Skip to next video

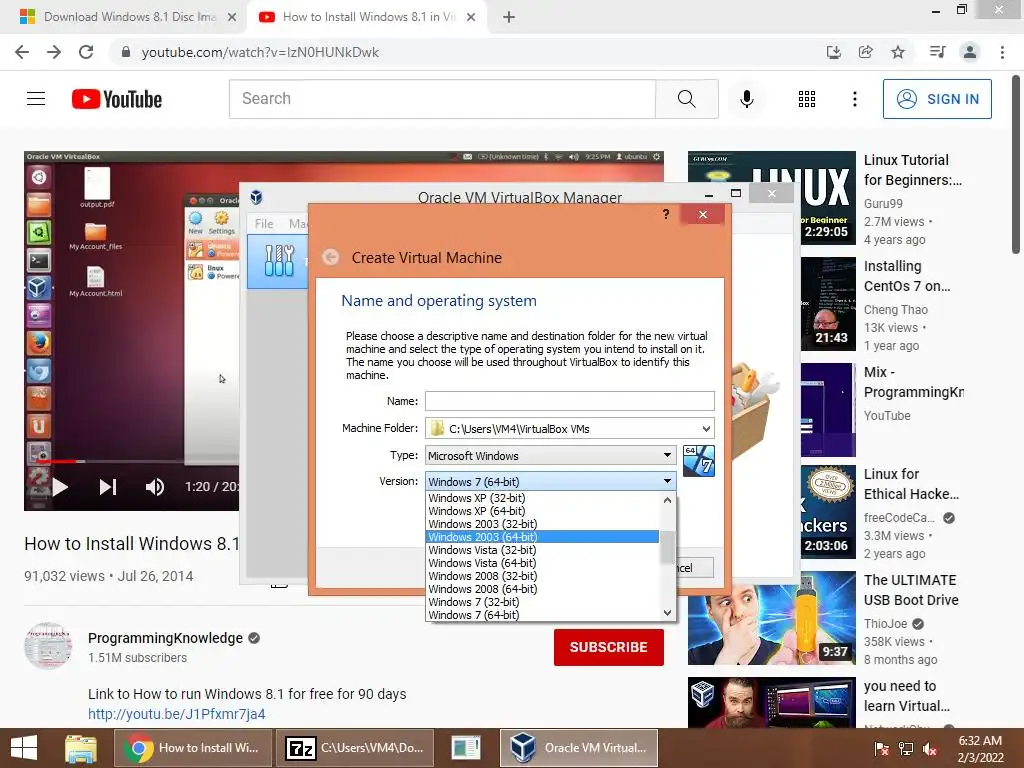(x=108, y=487)
